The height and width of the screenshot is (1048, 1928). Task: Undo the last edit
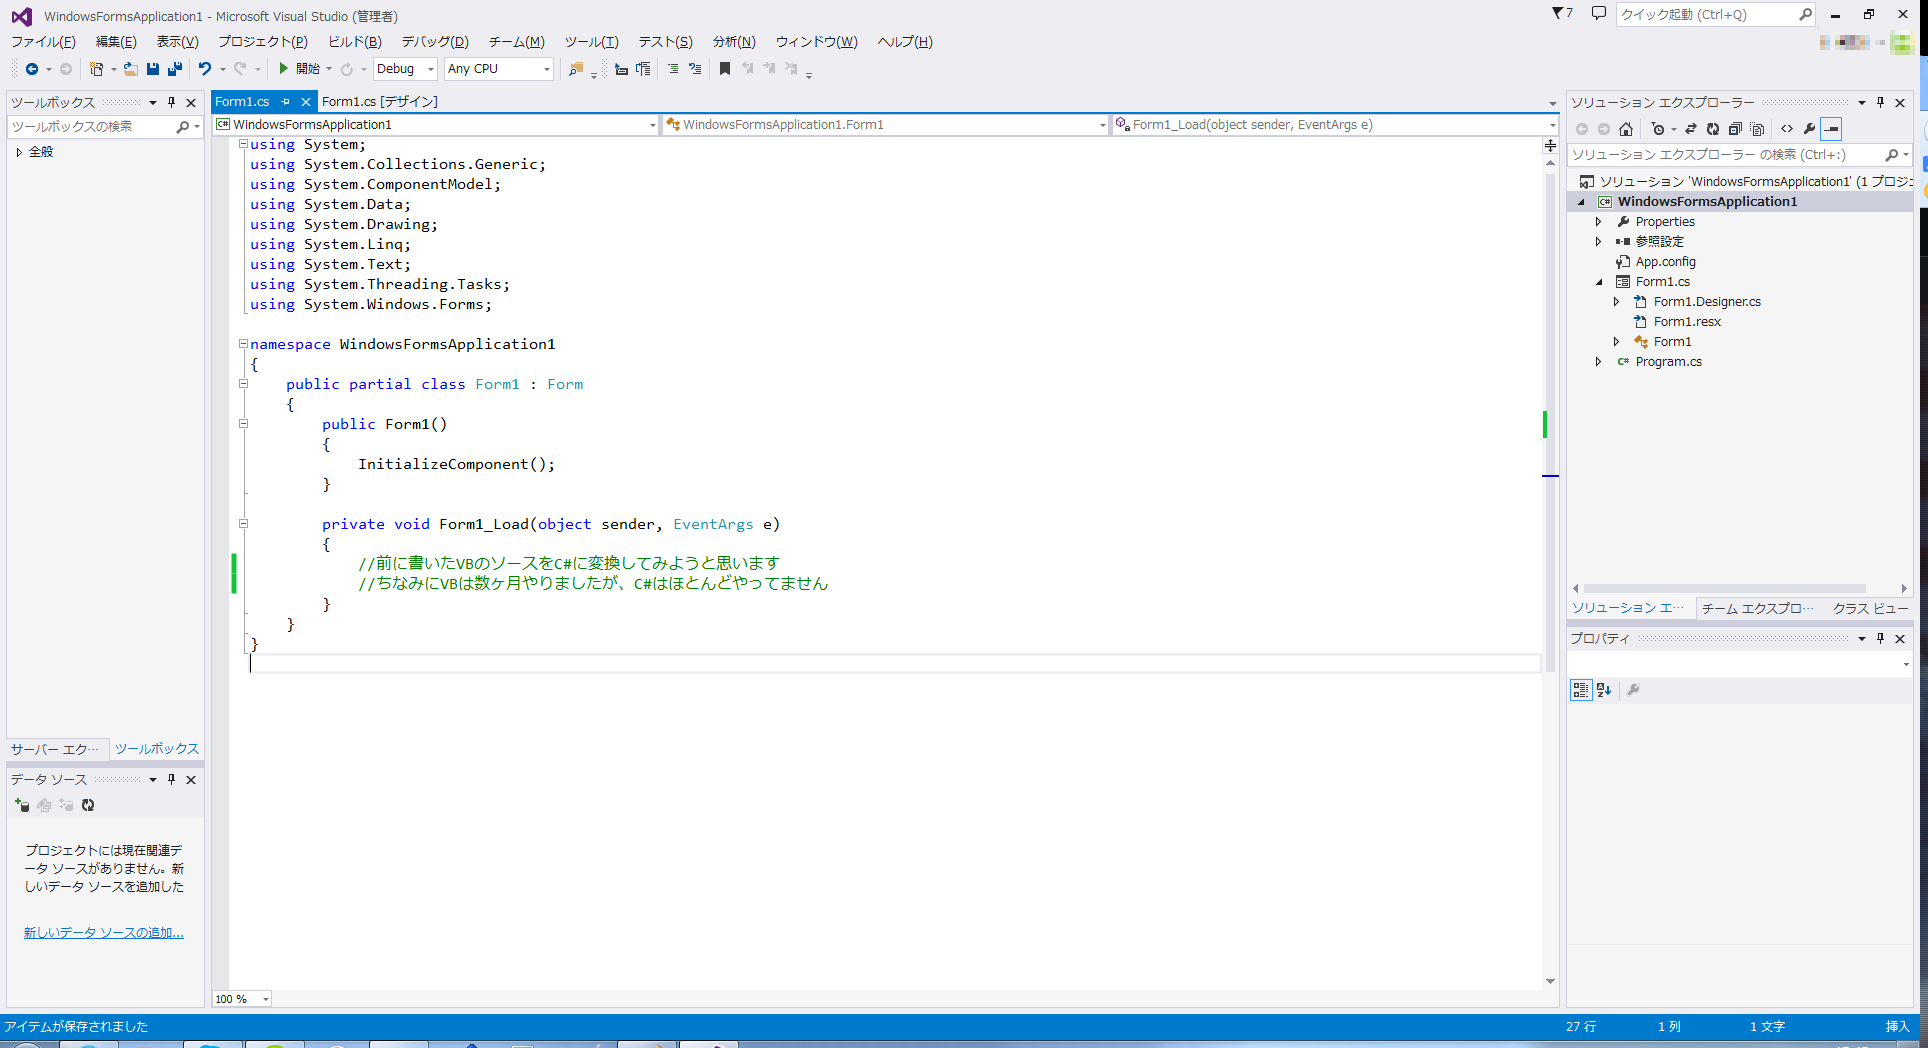click(x=205, y=69)
